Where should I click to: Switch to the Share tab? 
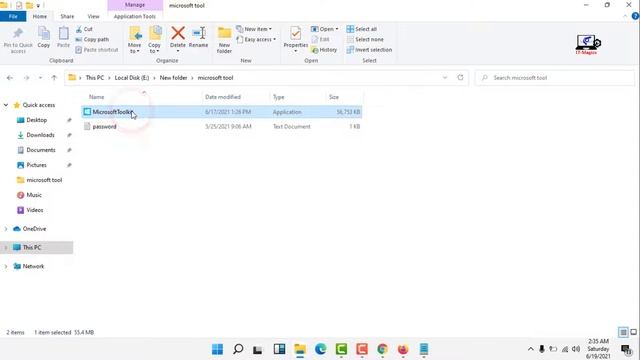pos(67,16)
